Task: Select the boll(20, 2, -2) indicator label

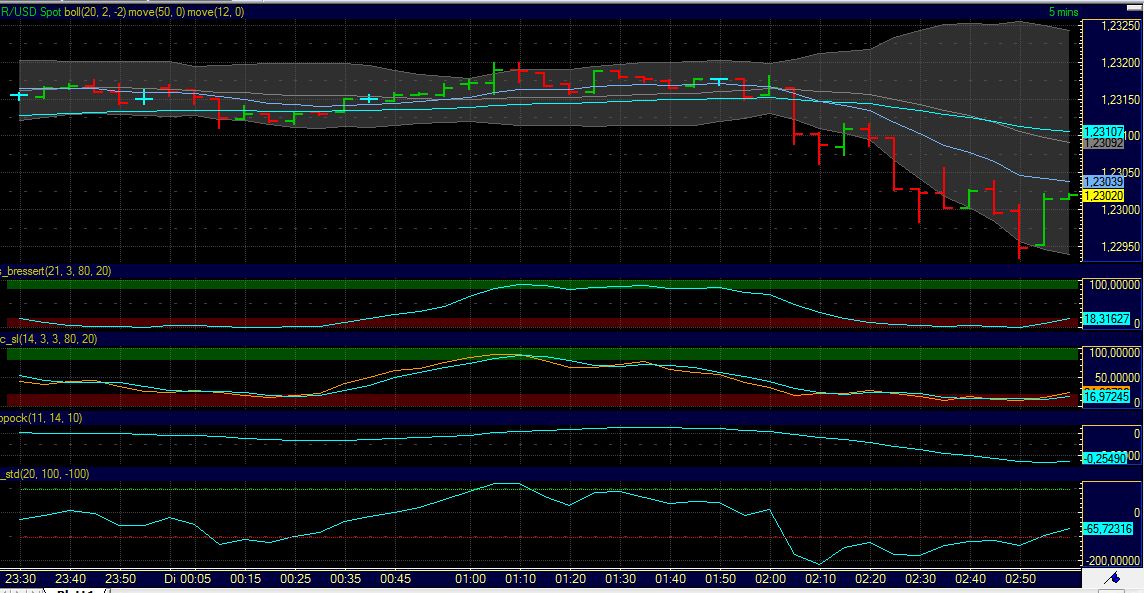Action: [x=95, y=13]
